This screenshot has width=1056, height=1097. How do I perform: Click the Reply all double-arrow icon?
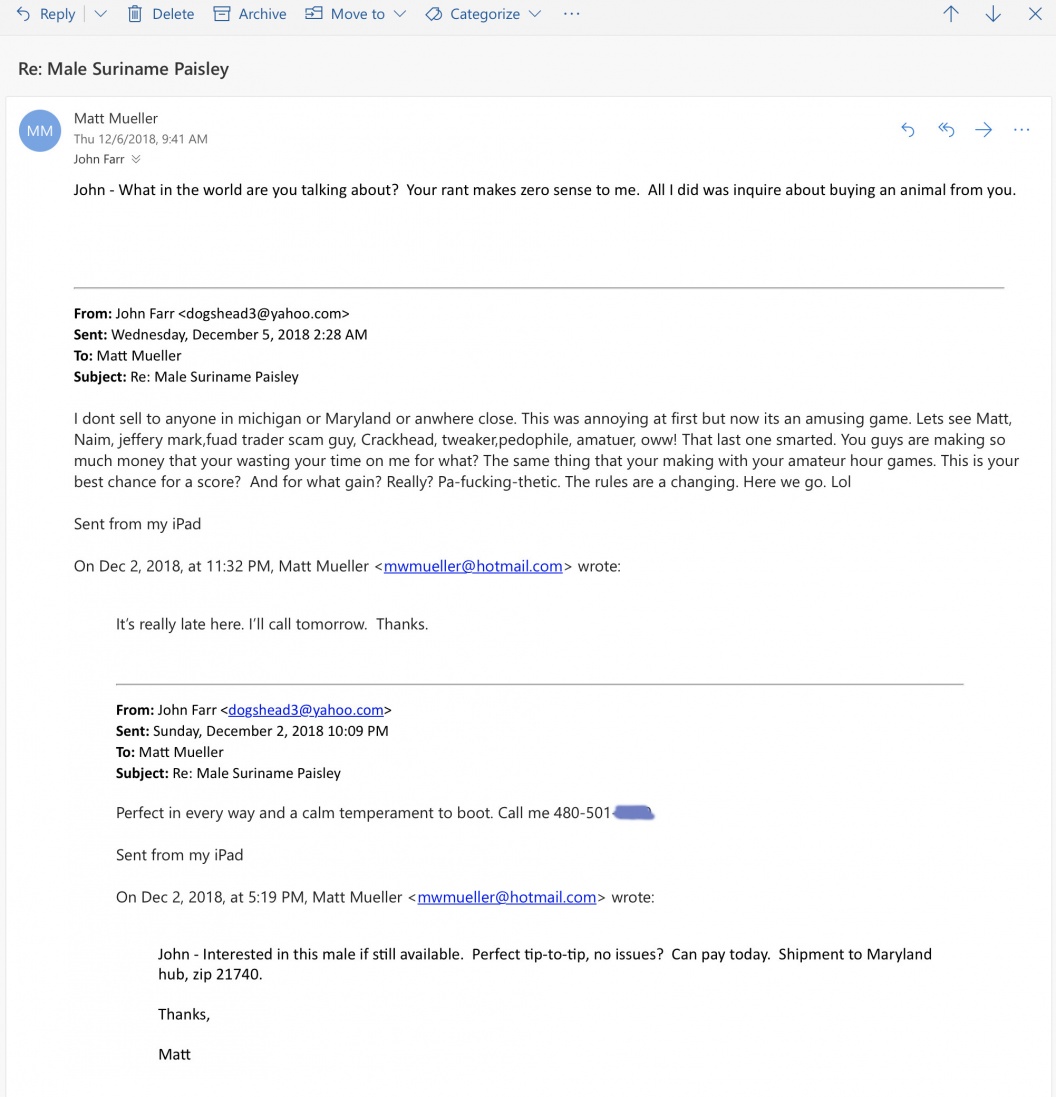(x=946, y=129)
